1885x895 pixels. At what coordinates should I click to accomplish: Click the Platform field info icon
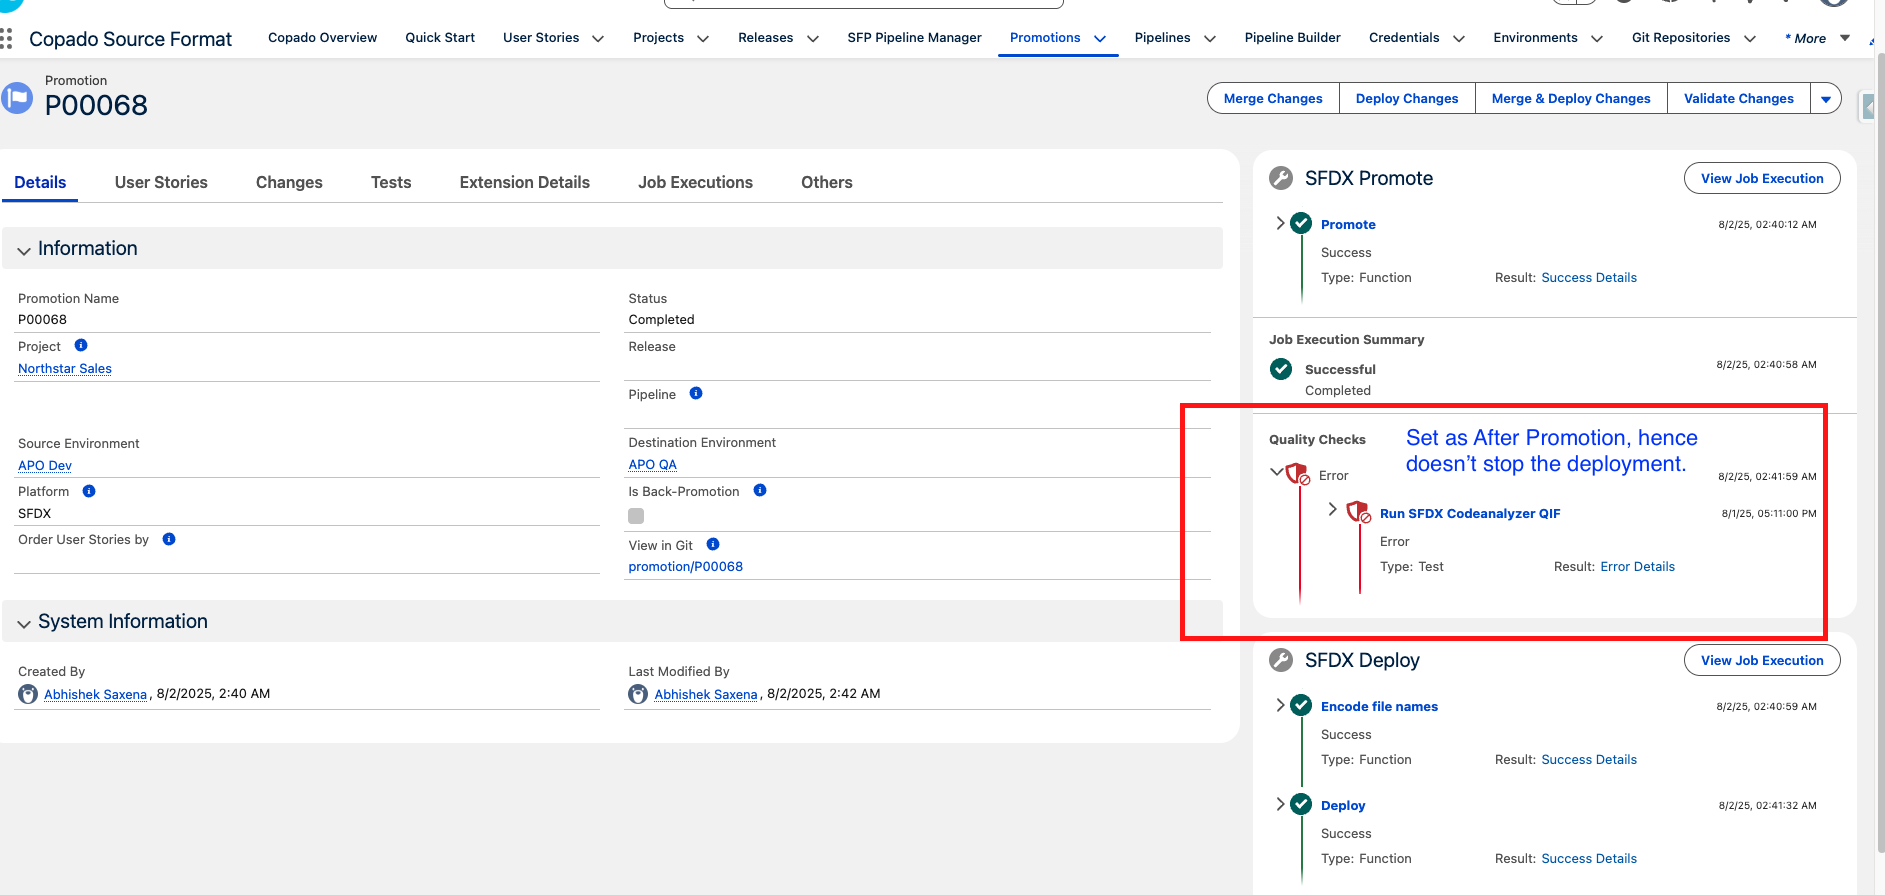tap(89, 491)
